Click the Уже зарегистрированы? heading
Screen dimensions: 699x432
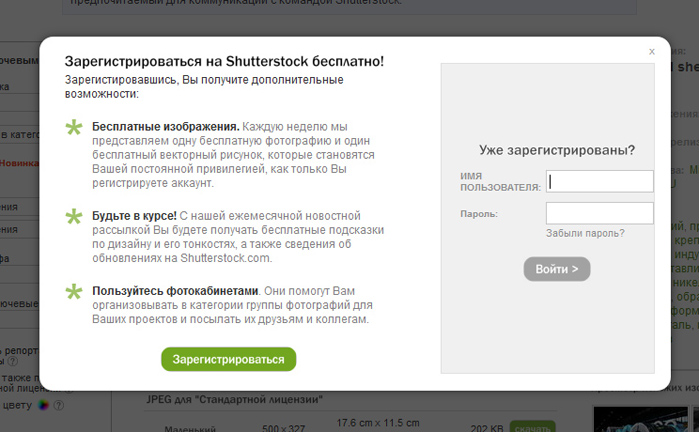click(x=557, y=150)
